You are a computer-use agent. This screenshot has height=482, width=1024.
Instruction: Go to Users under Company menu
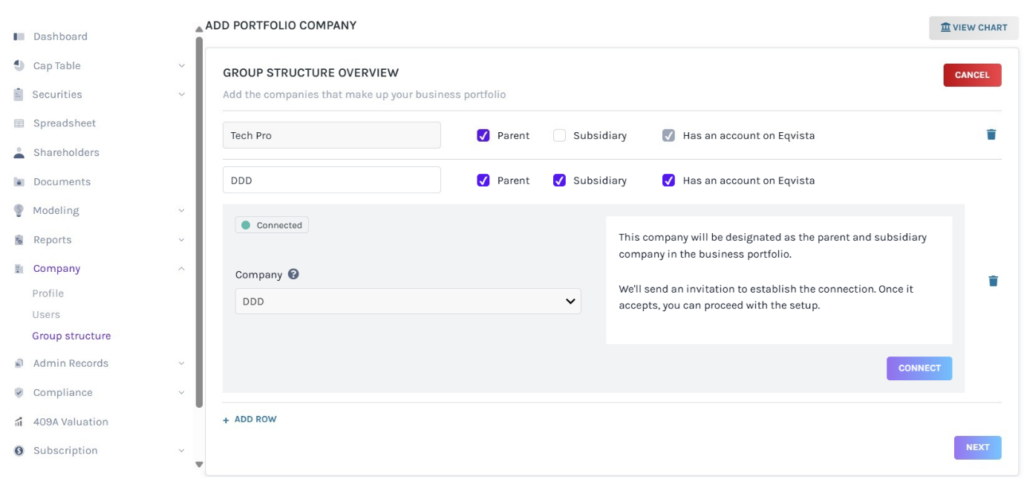pyautogui.click(x=46, y=315)
